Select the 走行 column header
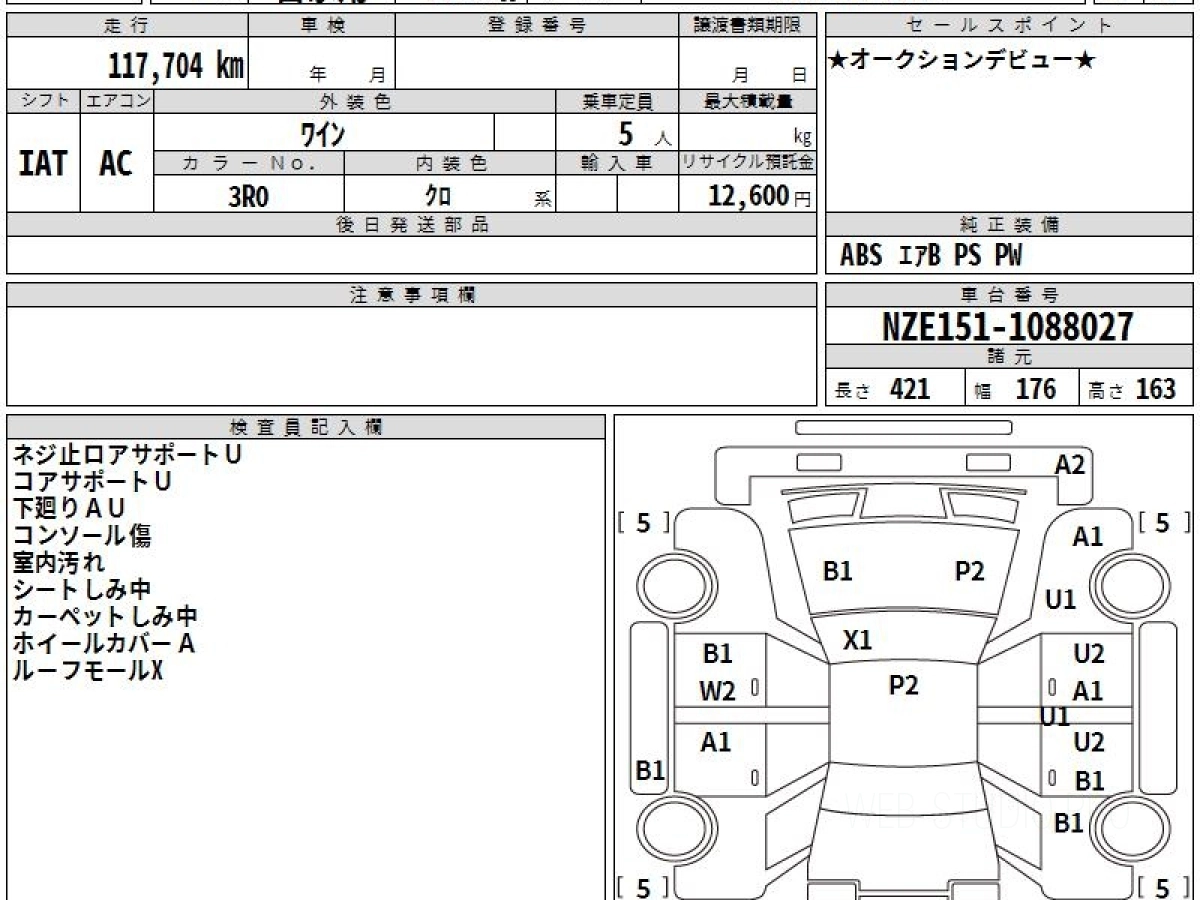Screen dimensions: 1200x900 click(x=126, y=25)
